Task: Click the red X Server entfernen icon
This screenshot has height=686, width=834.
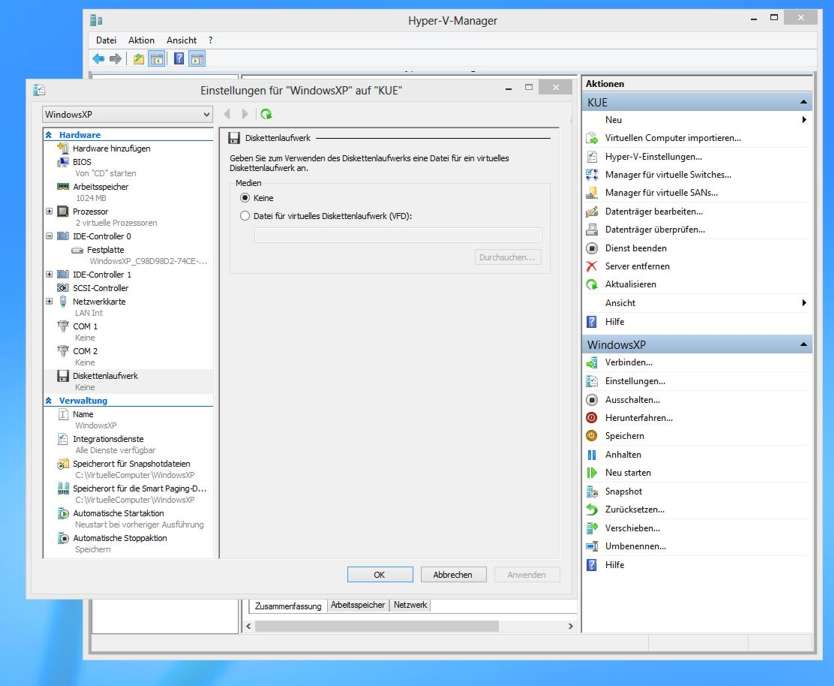Action: tap(591, 266)
